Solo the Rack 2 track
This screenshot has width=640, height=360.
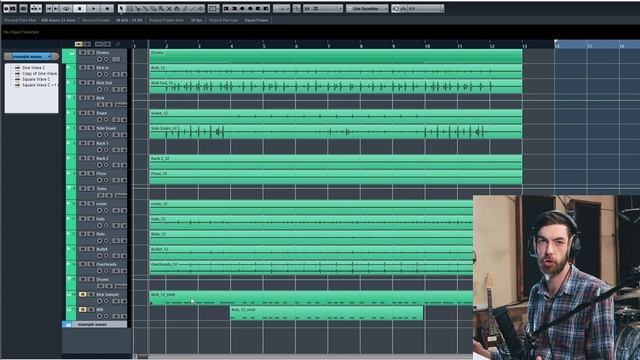point(91,158)
